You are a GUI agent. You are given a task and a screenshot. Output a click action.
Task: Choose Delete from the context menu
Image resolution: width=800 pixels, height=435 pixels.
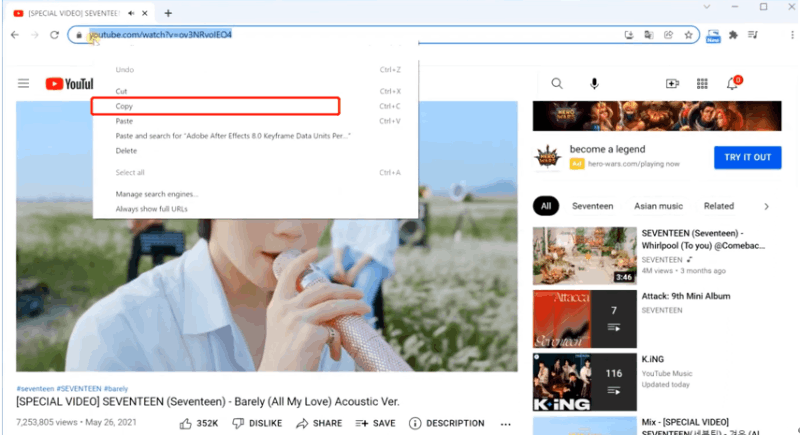(x=255, y=150)
